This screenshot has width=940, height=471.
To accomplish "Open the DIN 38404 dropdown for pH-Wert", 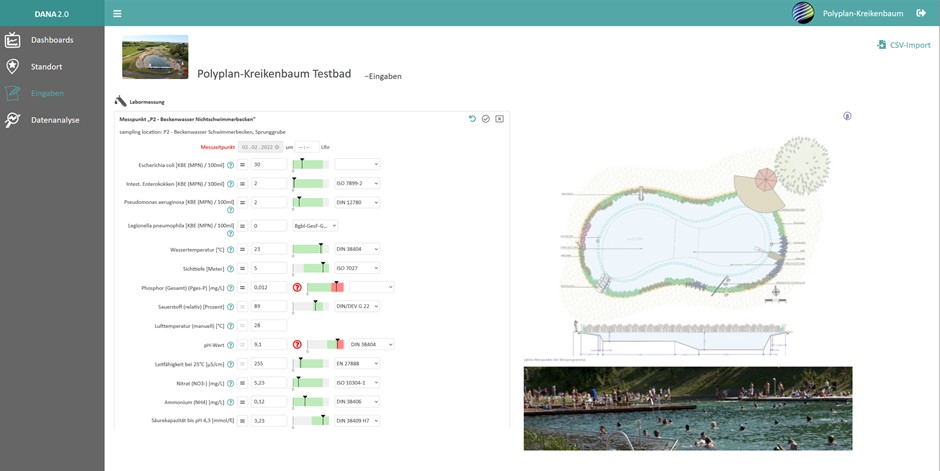I will [x=371, y=345].
